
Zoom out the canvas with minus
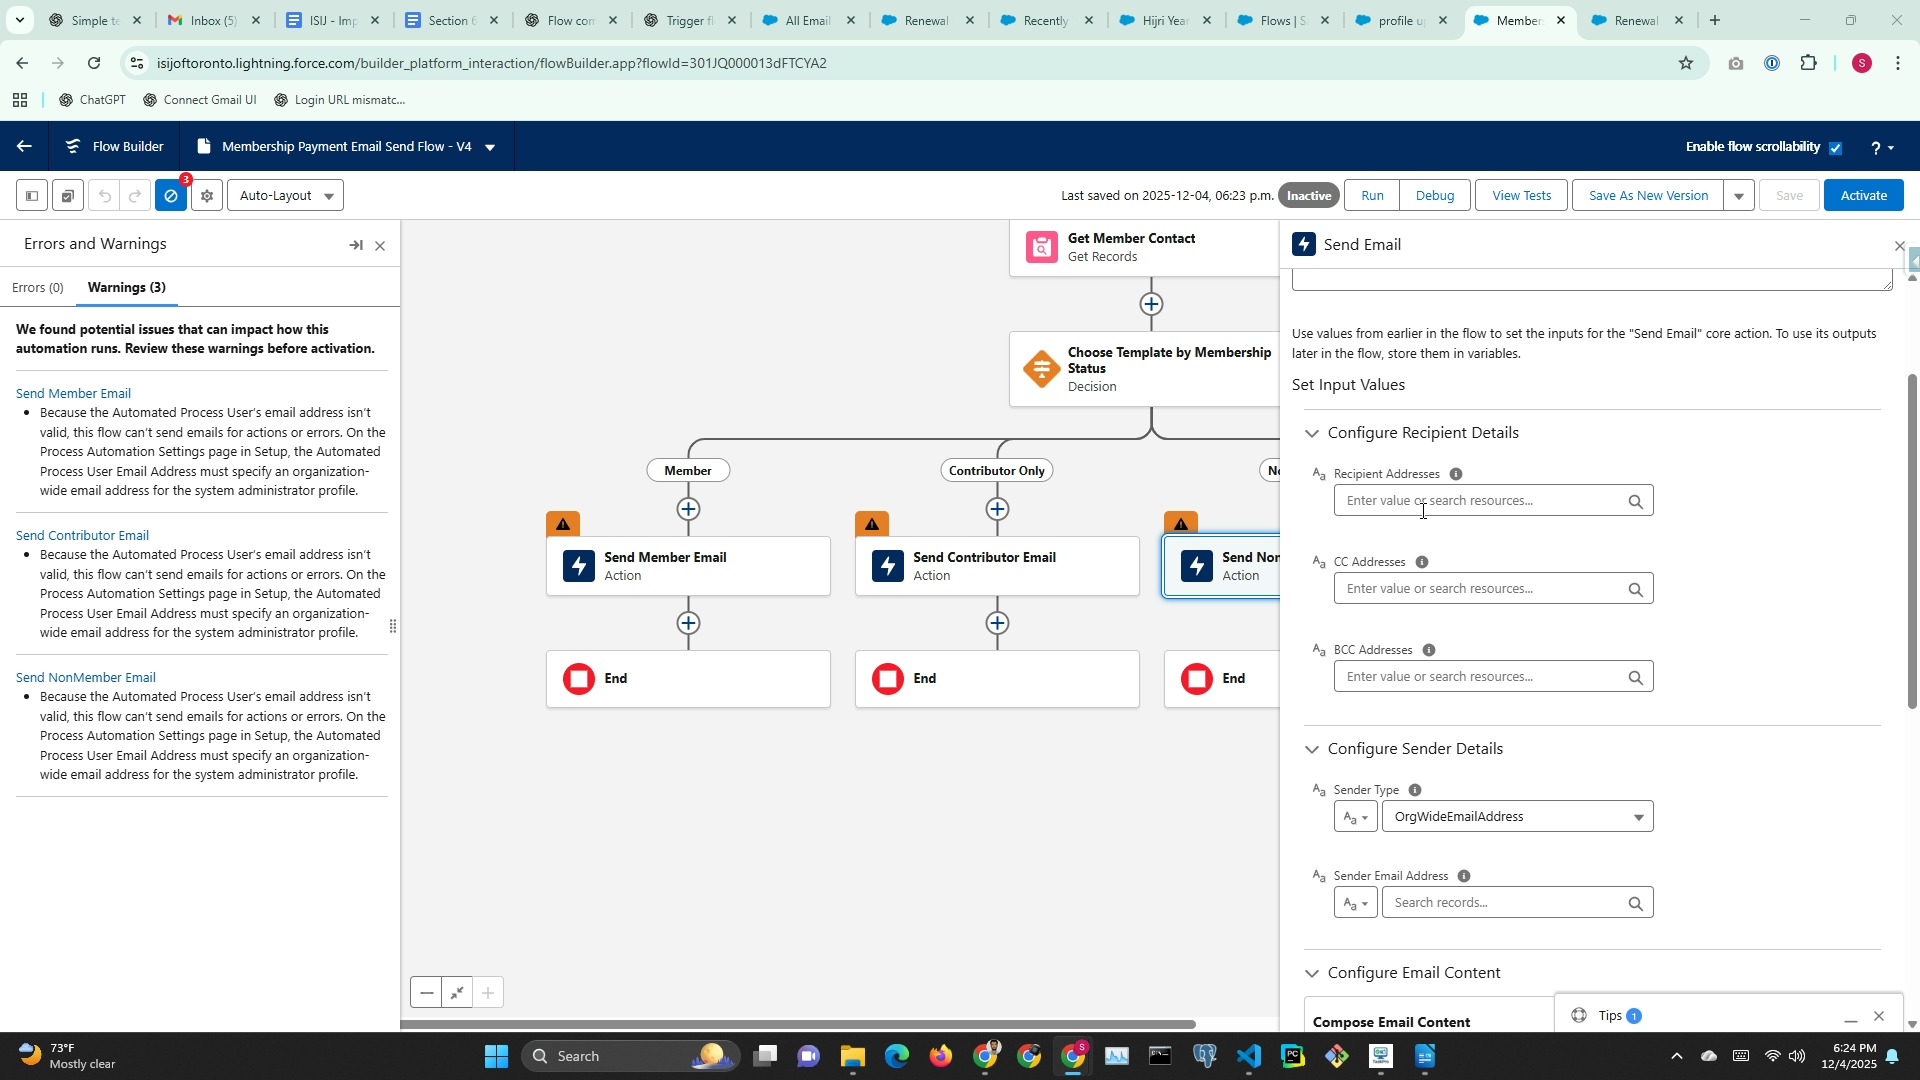(427, 993)
